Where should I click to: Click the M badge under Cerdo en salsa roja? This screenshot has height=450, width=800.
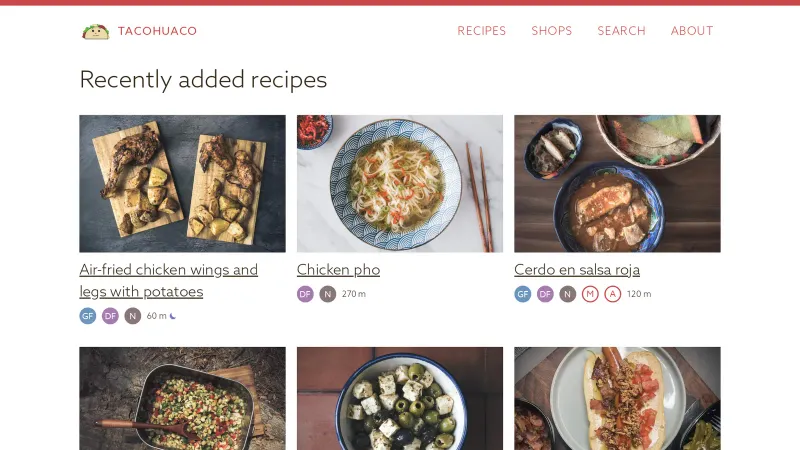(x=590, y=294)
